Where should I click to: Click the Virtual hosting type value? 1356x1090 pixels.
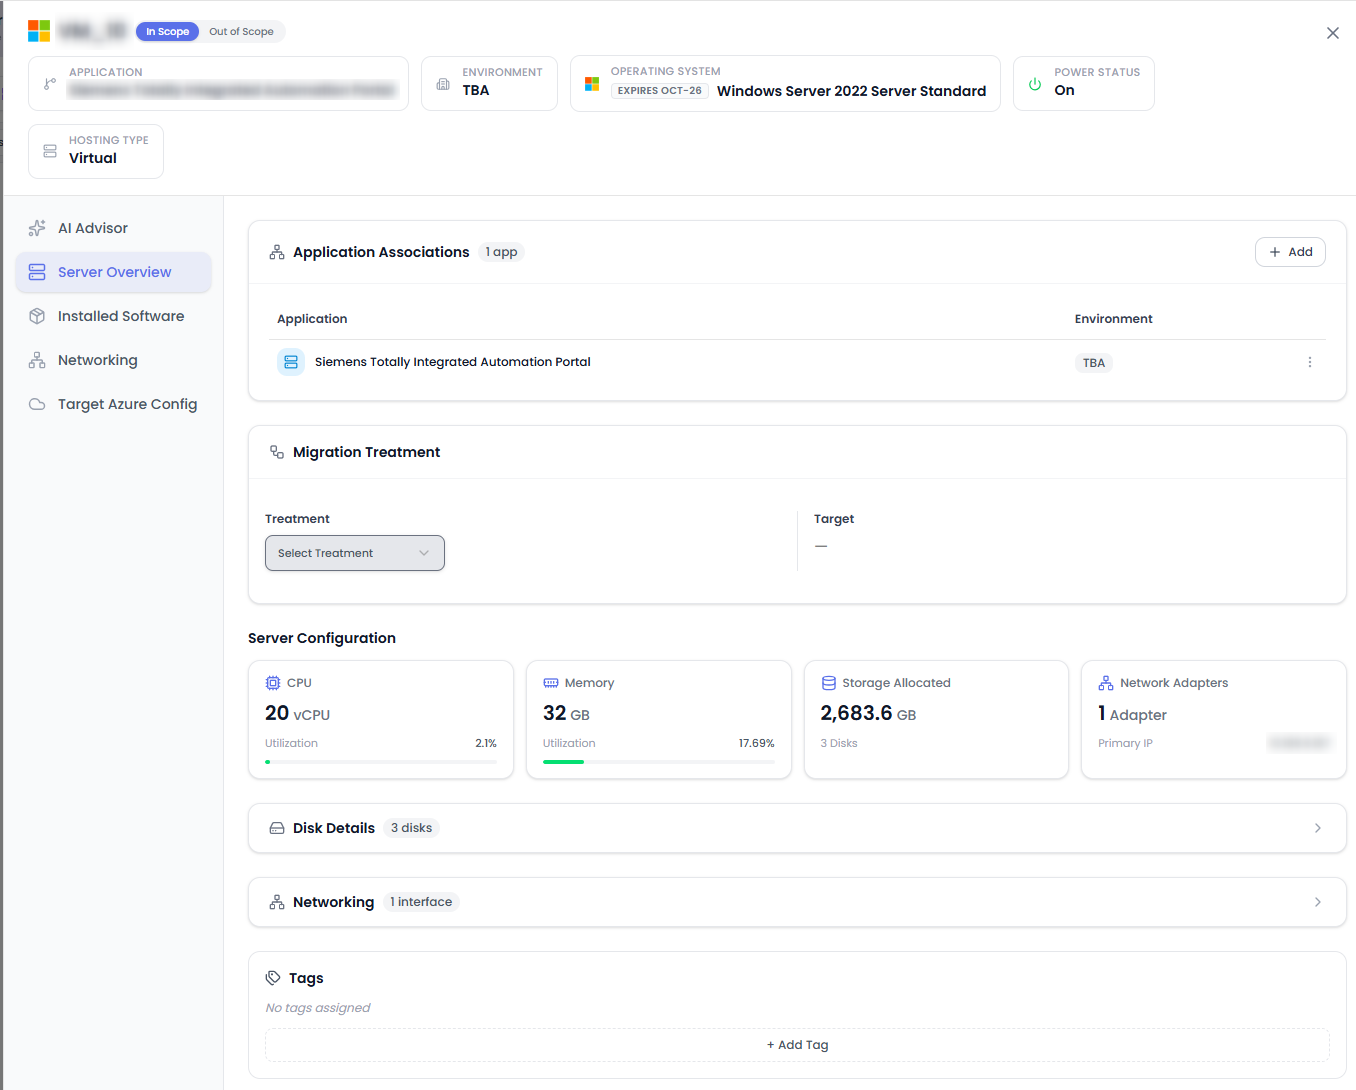pyautogui.click(x=93, y=158)
